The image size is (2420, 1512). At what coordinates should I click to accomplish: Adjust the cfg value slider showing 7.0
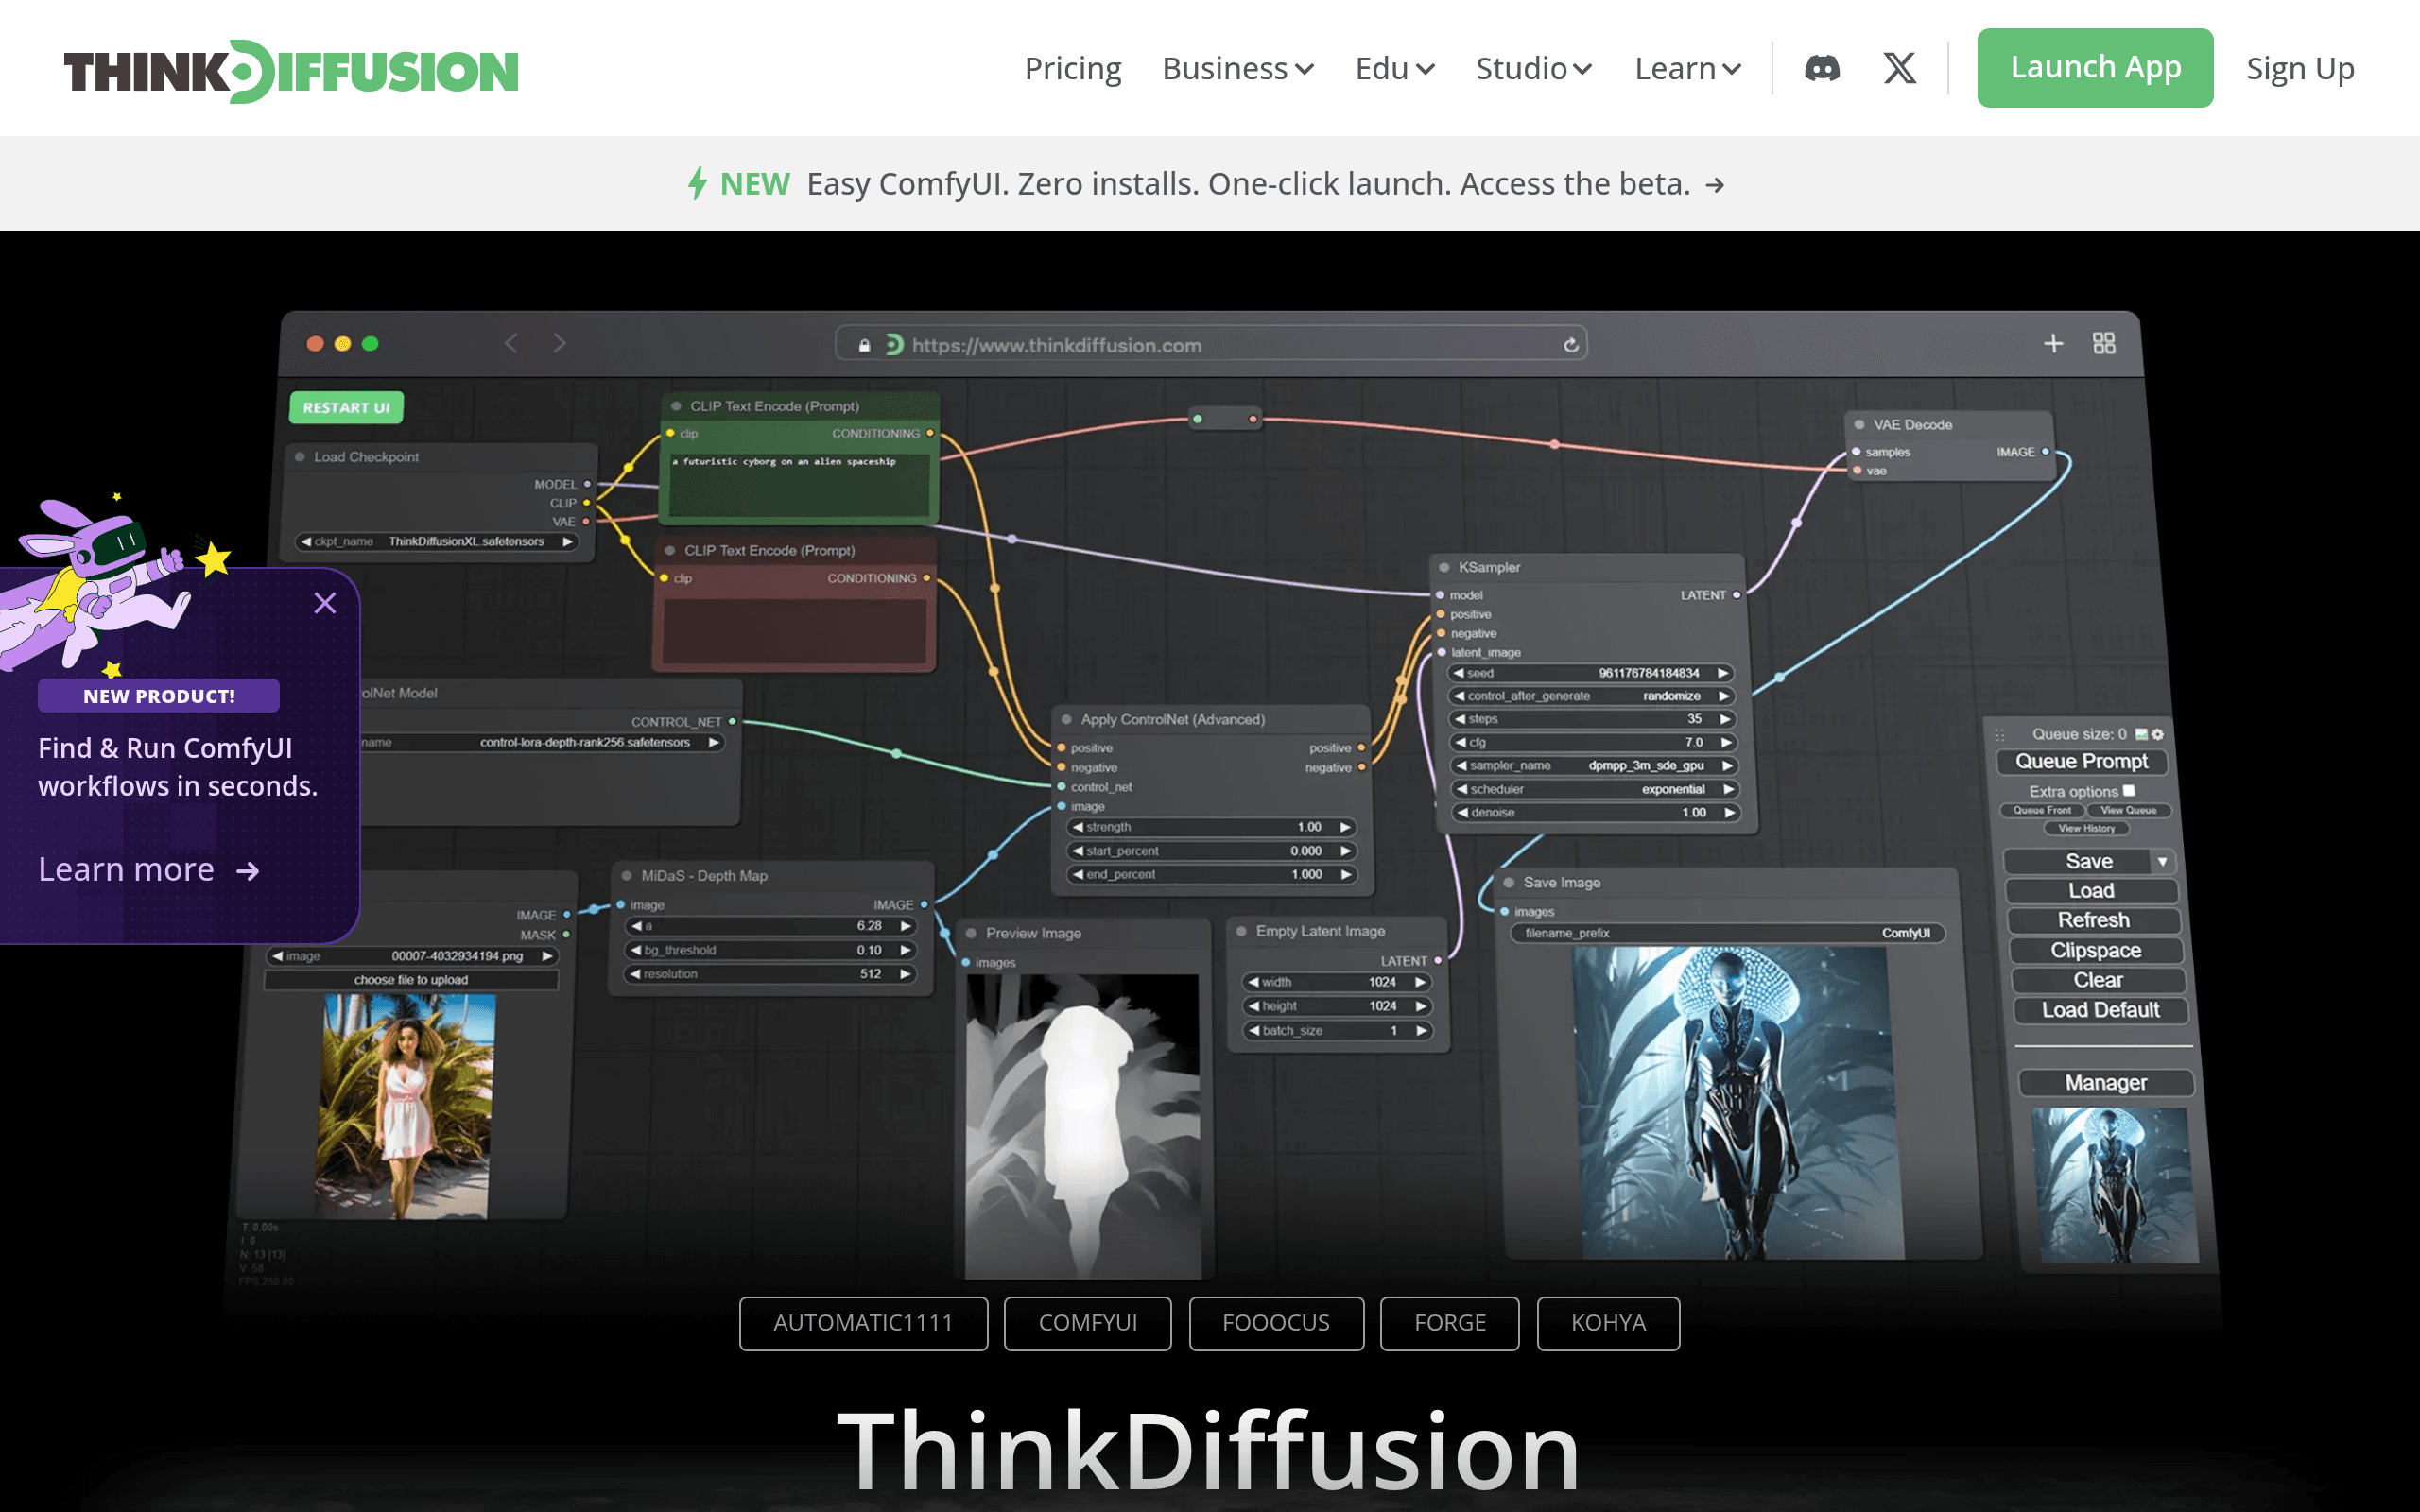pyautogui.click(x=1592, y=742)
